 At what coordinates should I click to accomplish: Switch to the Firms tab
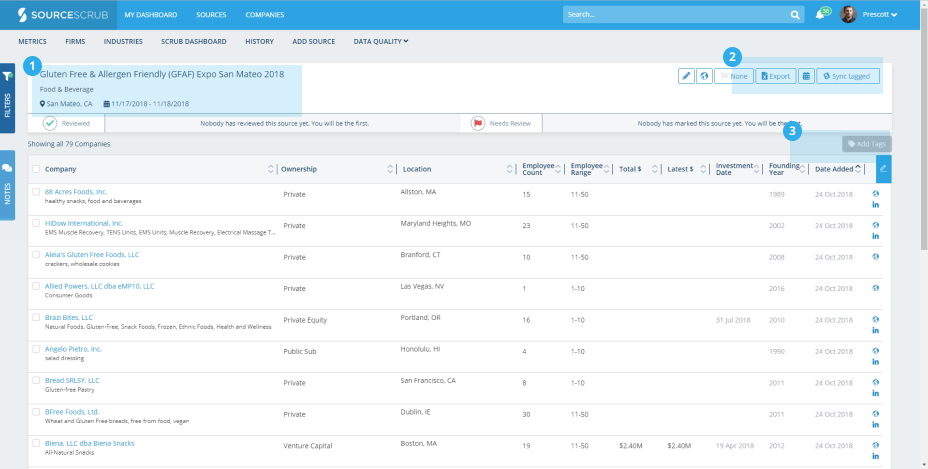(x=75, y=41)
